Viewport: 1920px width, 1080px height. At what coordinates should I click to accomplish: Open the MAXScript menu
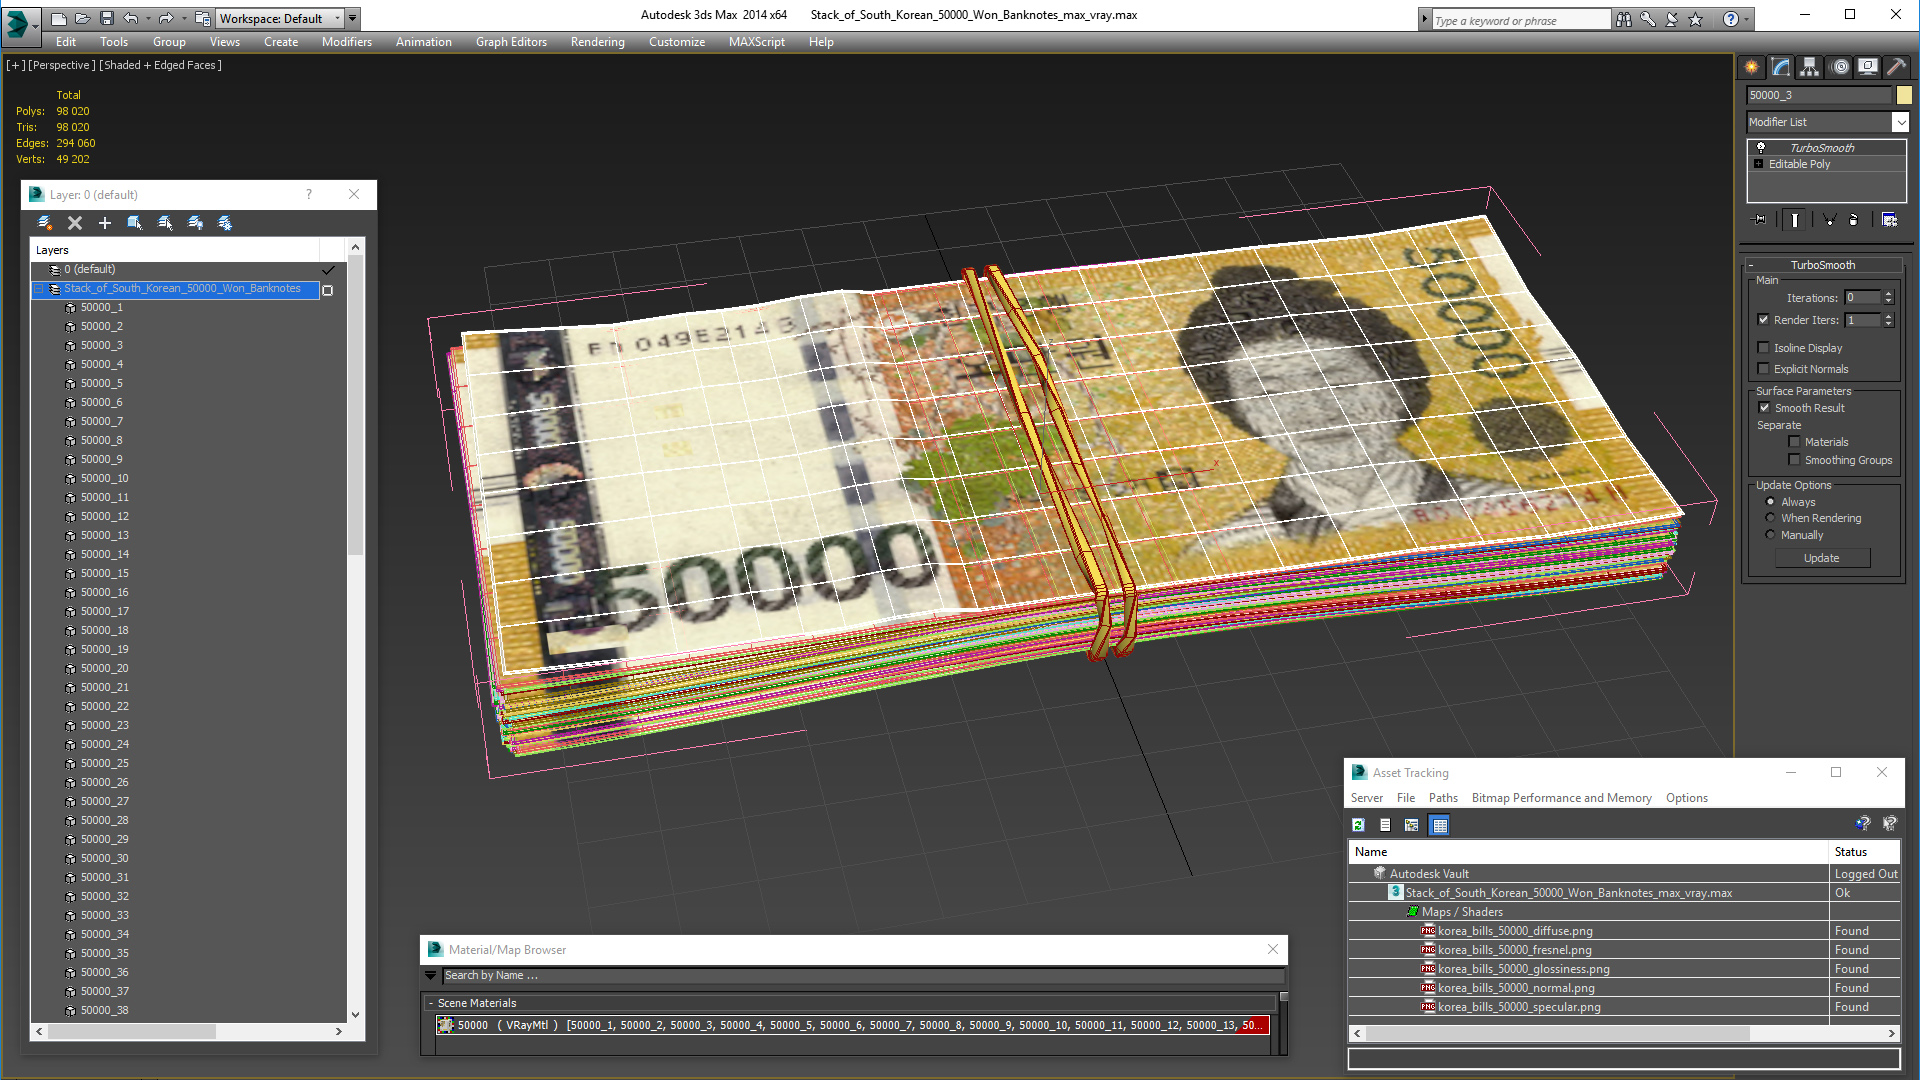pos(756,42)
